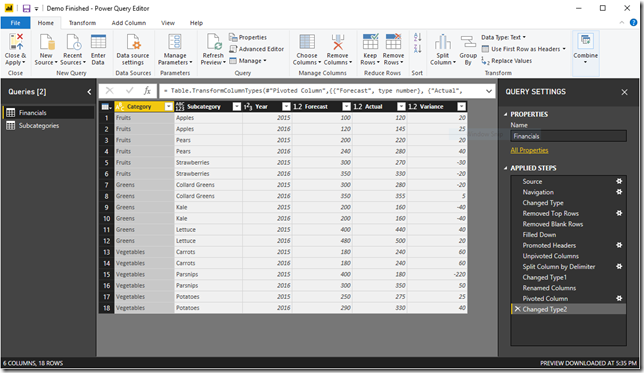Collapse the Queries pane
This screenshot has height=373, width=644.
click(x=89, y=92)
